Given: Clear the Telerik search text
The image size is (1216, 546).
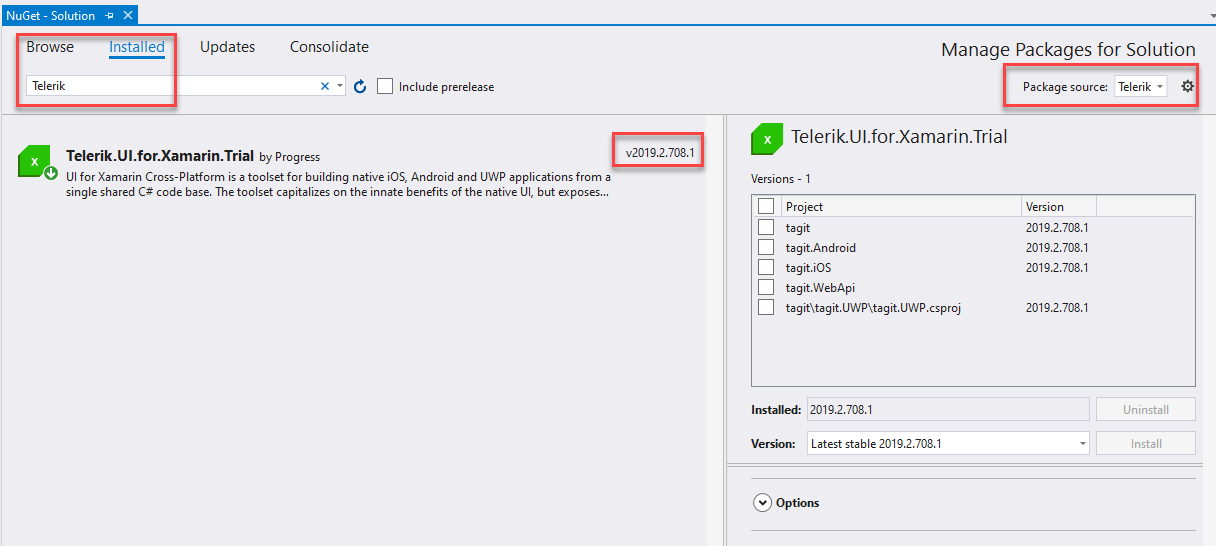Looking at the screenshot, I should [324, 87].
